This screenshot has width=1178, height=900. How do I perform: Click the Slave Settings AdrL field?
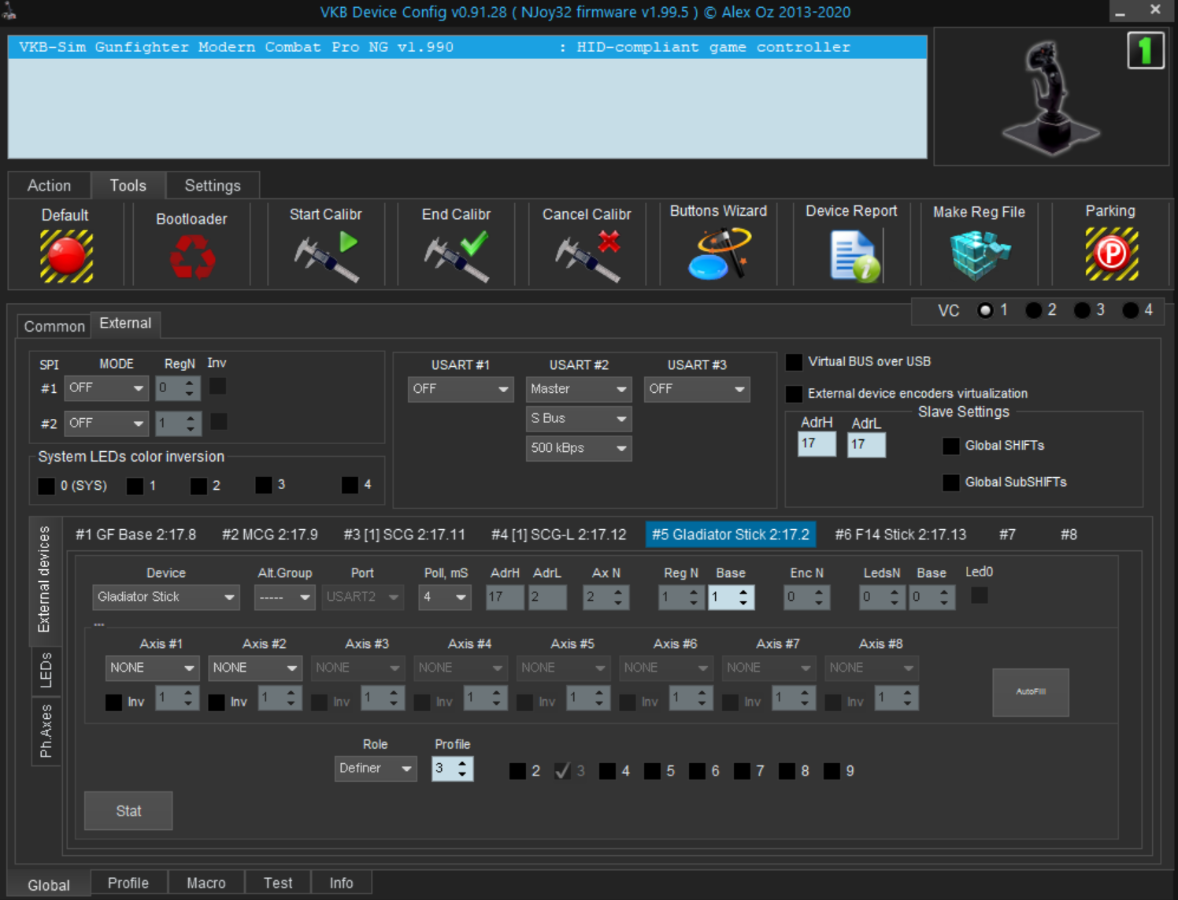pos(866,445)
